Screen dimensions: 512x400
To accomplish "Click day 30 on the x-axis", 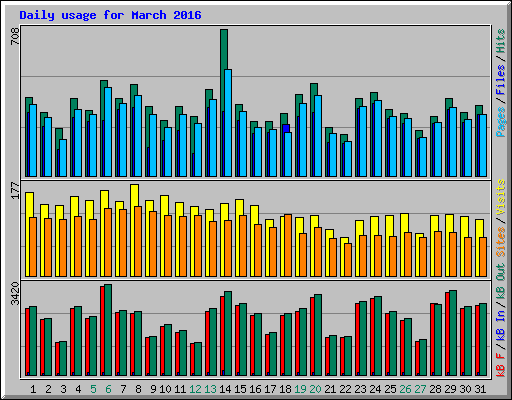I will tap(465, 389).
